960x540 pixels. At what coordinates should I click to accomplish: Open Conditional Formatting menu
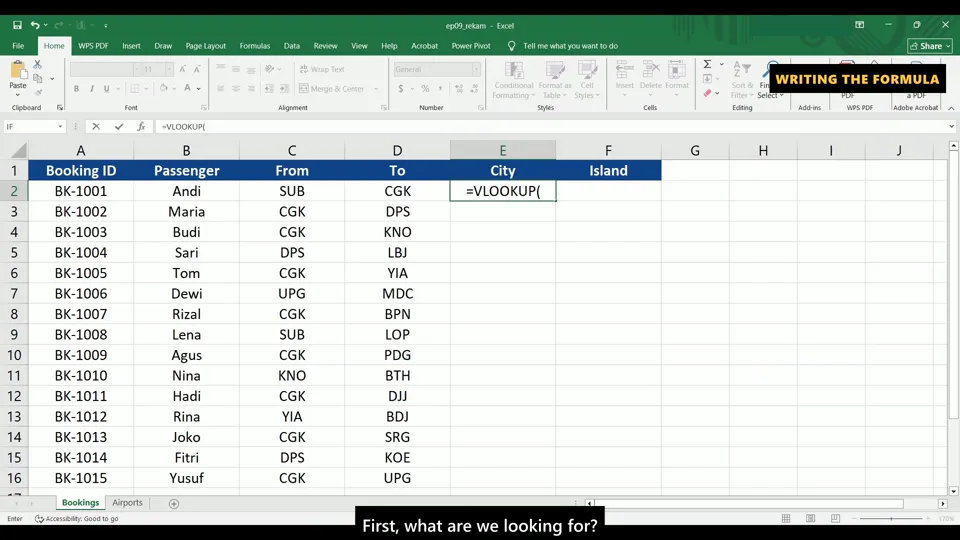[514, 80]
